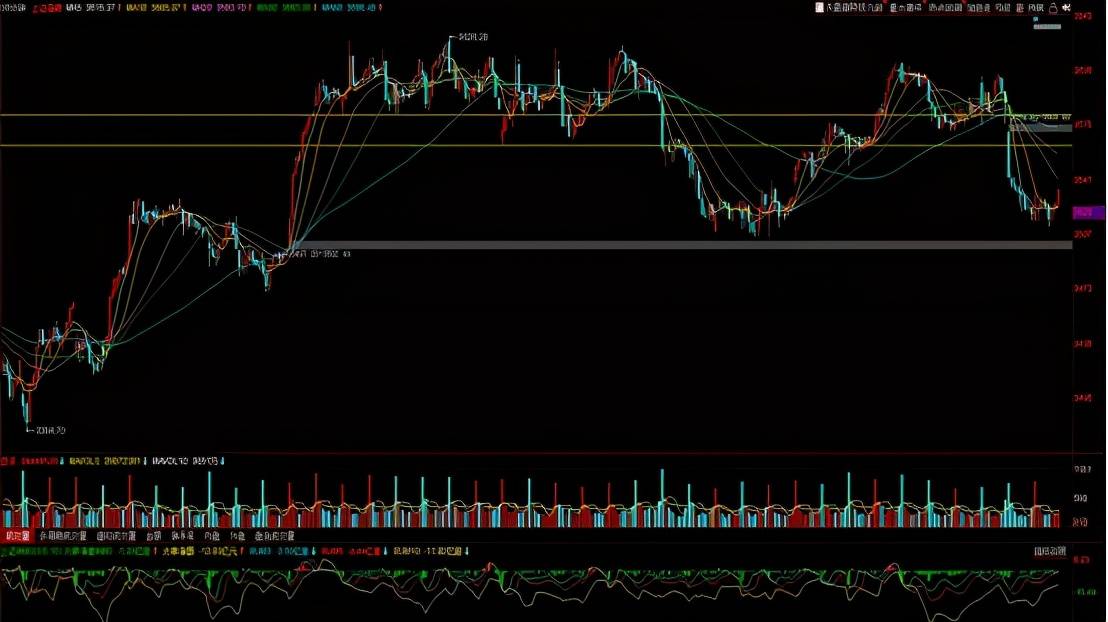
Task: Click the small grey tag below the top-right toolbar
Action: coord(1047,27)
